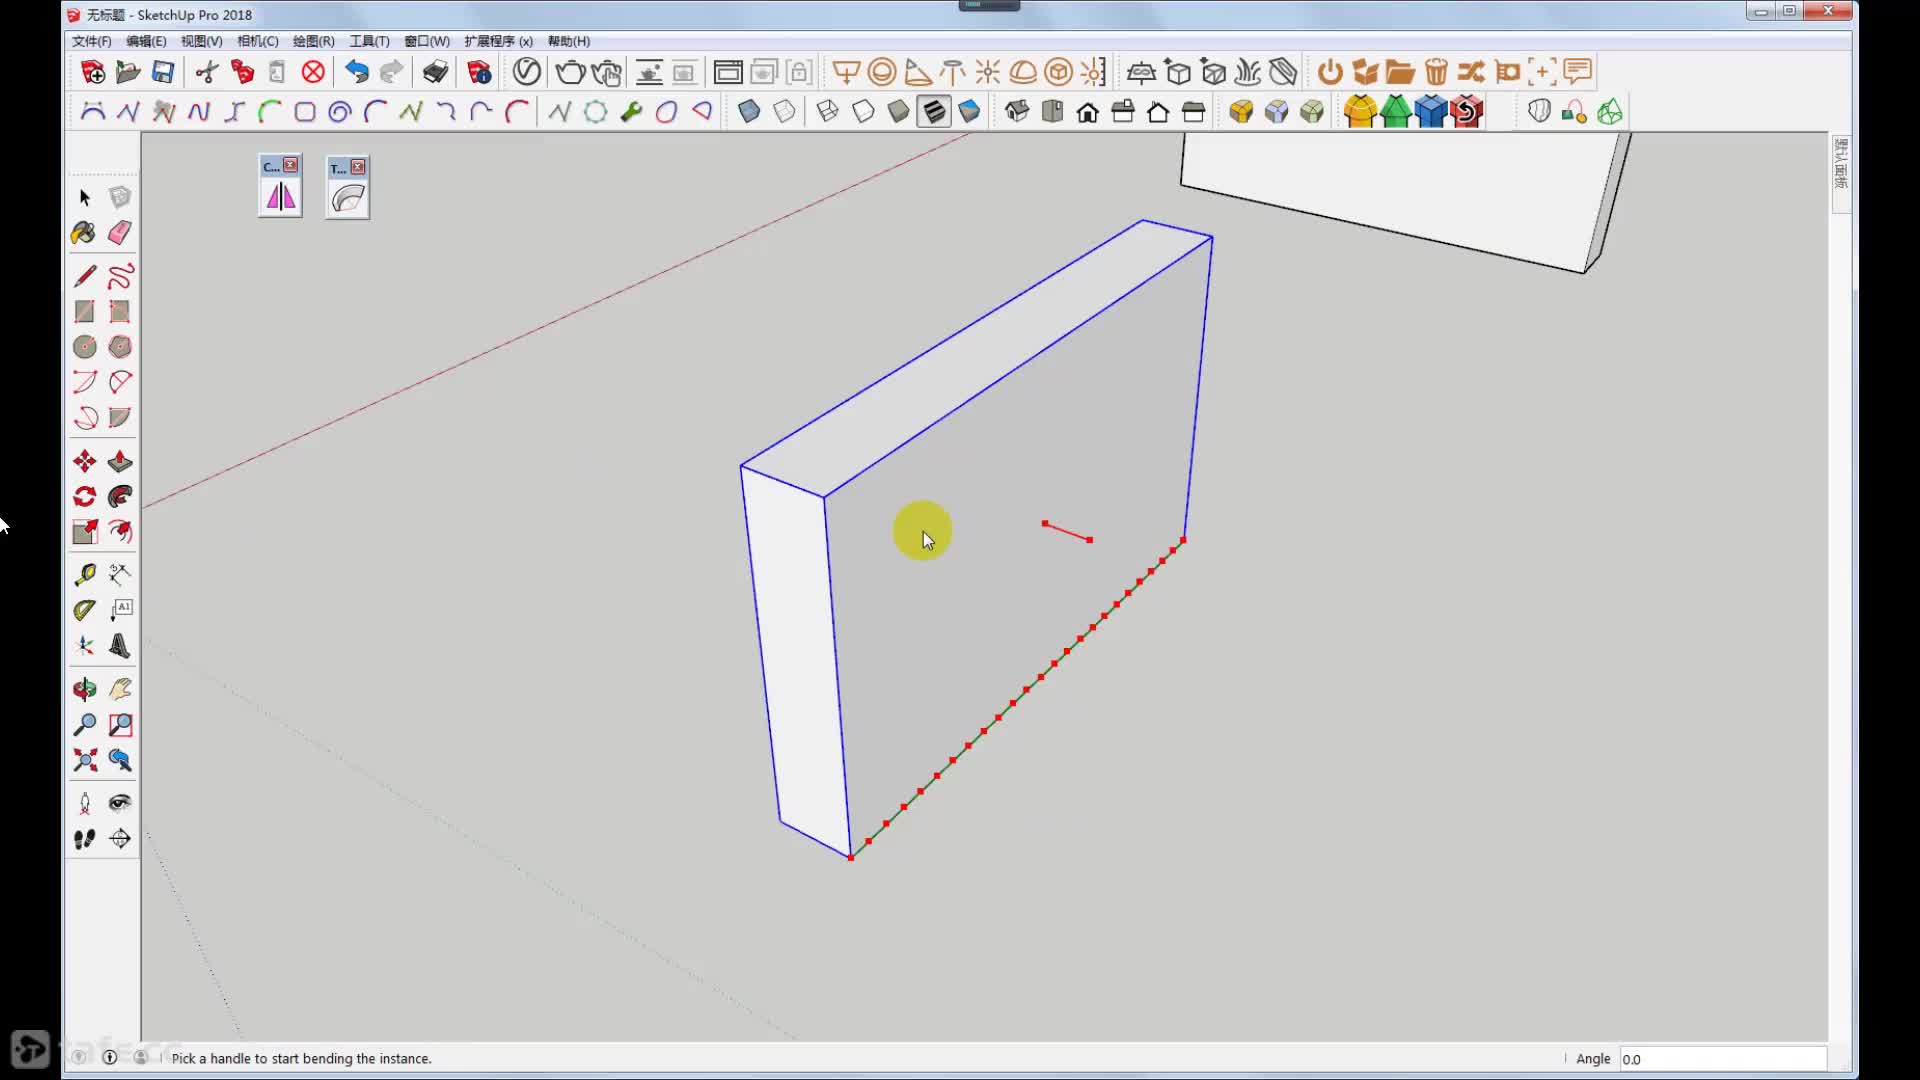Viewport: 1920px width, 1080px height.
Task: Switch to Top view icon
Action: coord(1052,111)
